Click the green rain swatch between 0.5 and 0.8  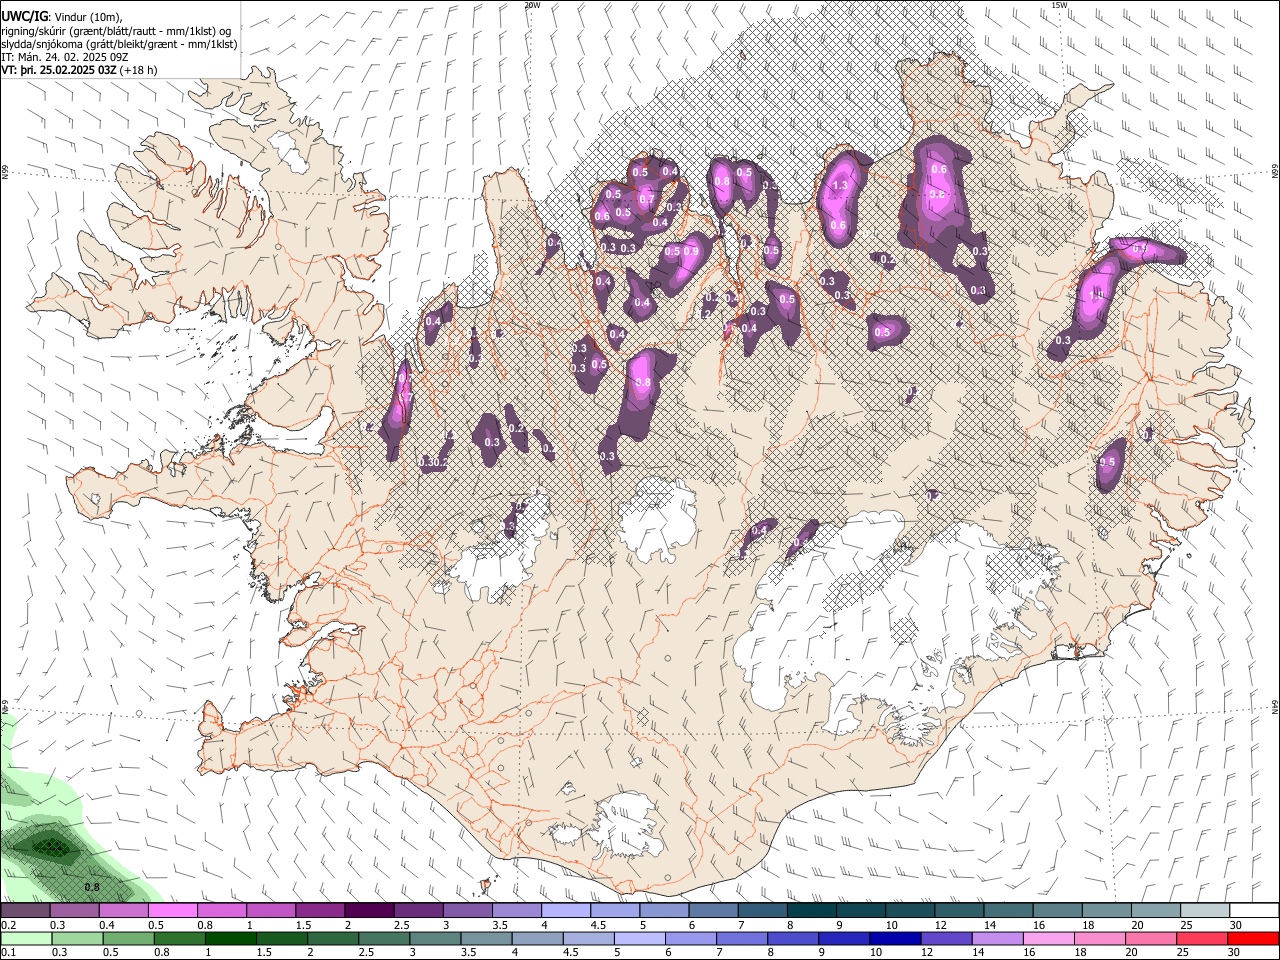(x=128, y=938)
